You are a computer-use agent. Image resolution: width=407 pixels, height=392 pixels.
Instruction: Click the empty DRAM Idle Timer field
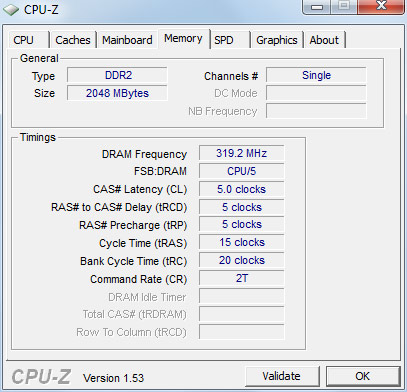click(x=242, y=296)
